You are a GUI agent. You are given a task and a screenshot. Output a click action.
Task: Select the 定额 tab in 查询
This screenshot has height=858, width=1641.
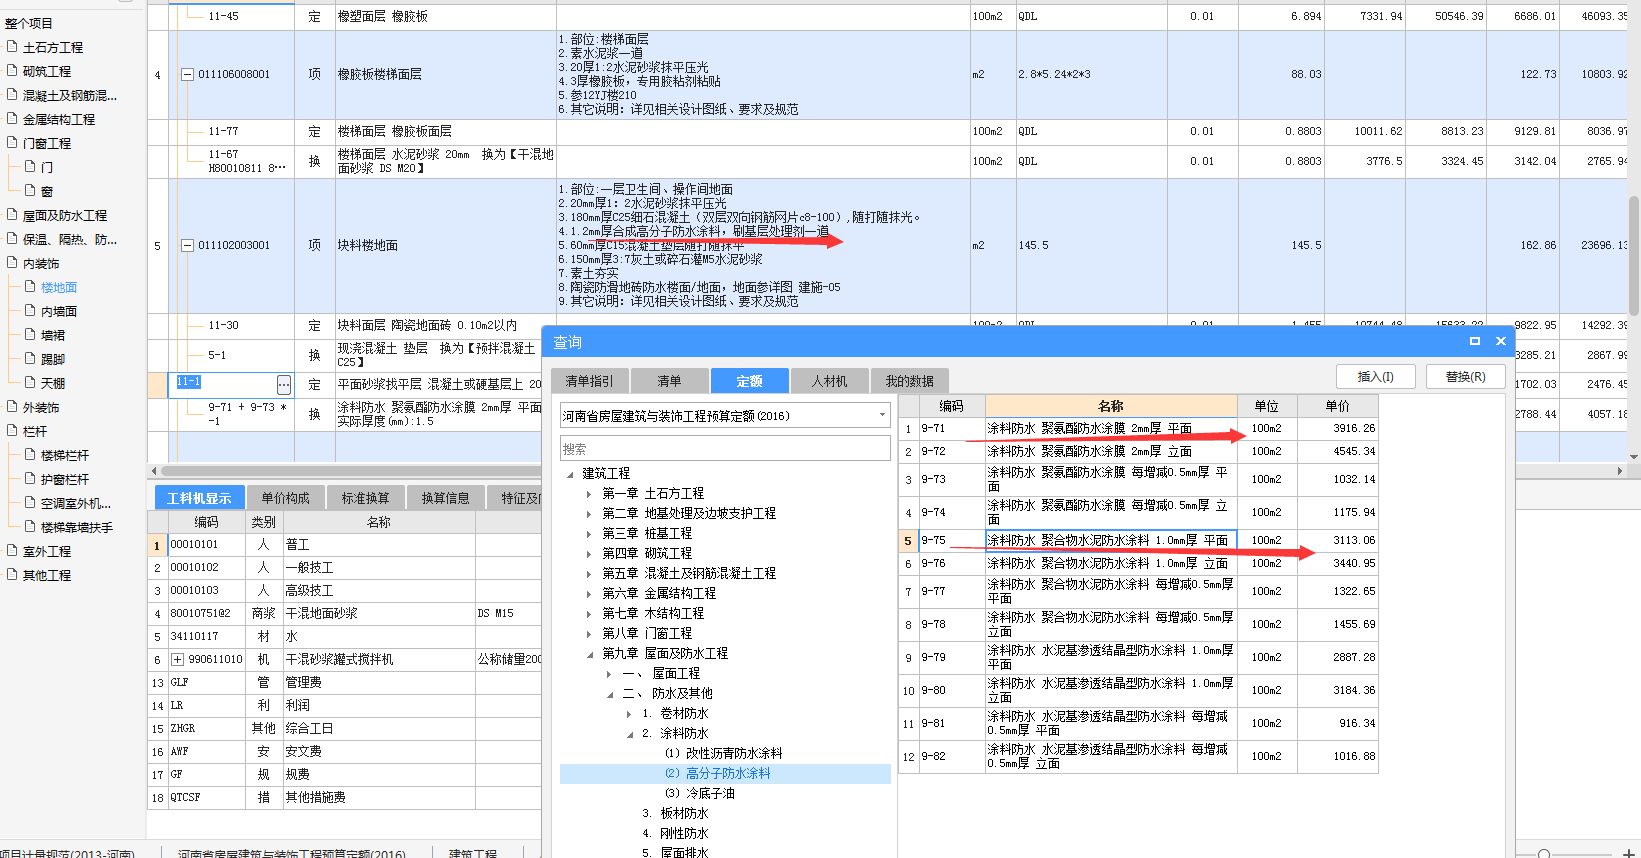(749, 381)
